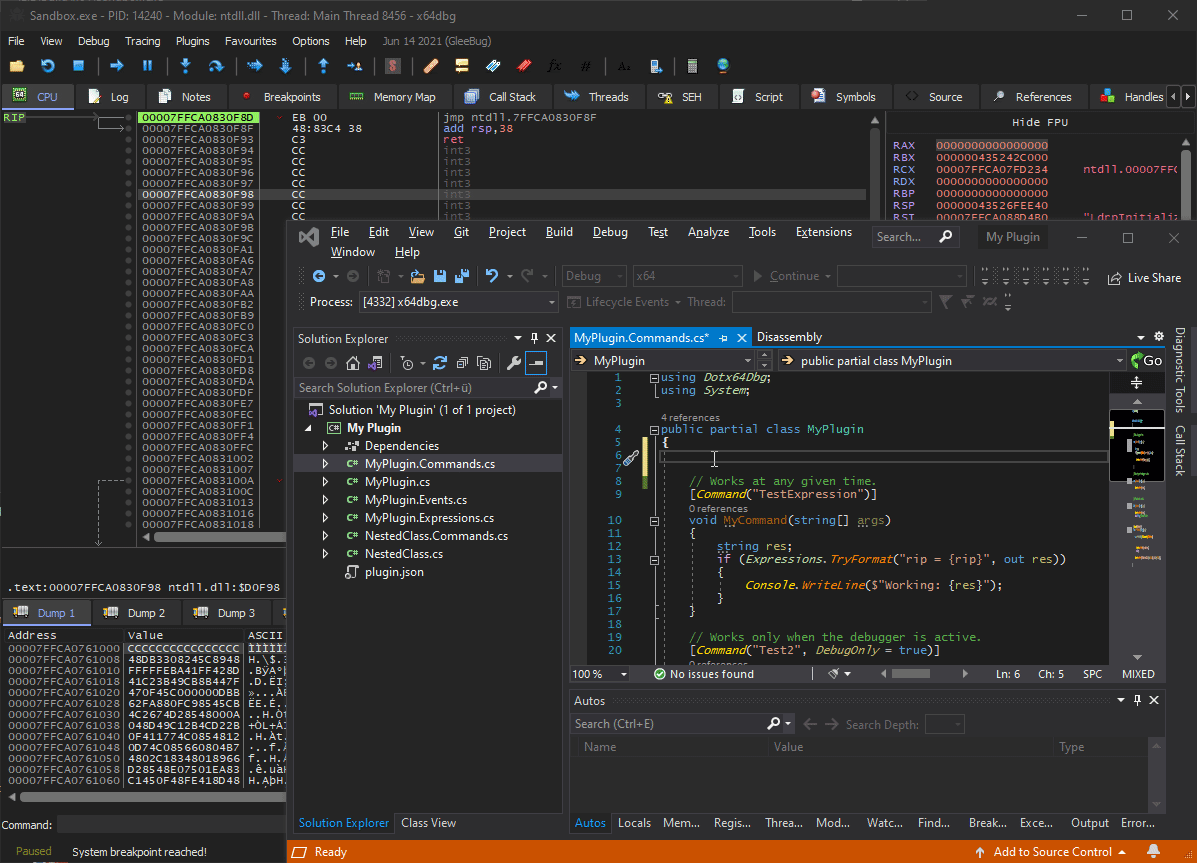1197x863 pixels.
Task: Toggle pin on MyPlugin.Commands.cs tab
Action: coord(723,338)
